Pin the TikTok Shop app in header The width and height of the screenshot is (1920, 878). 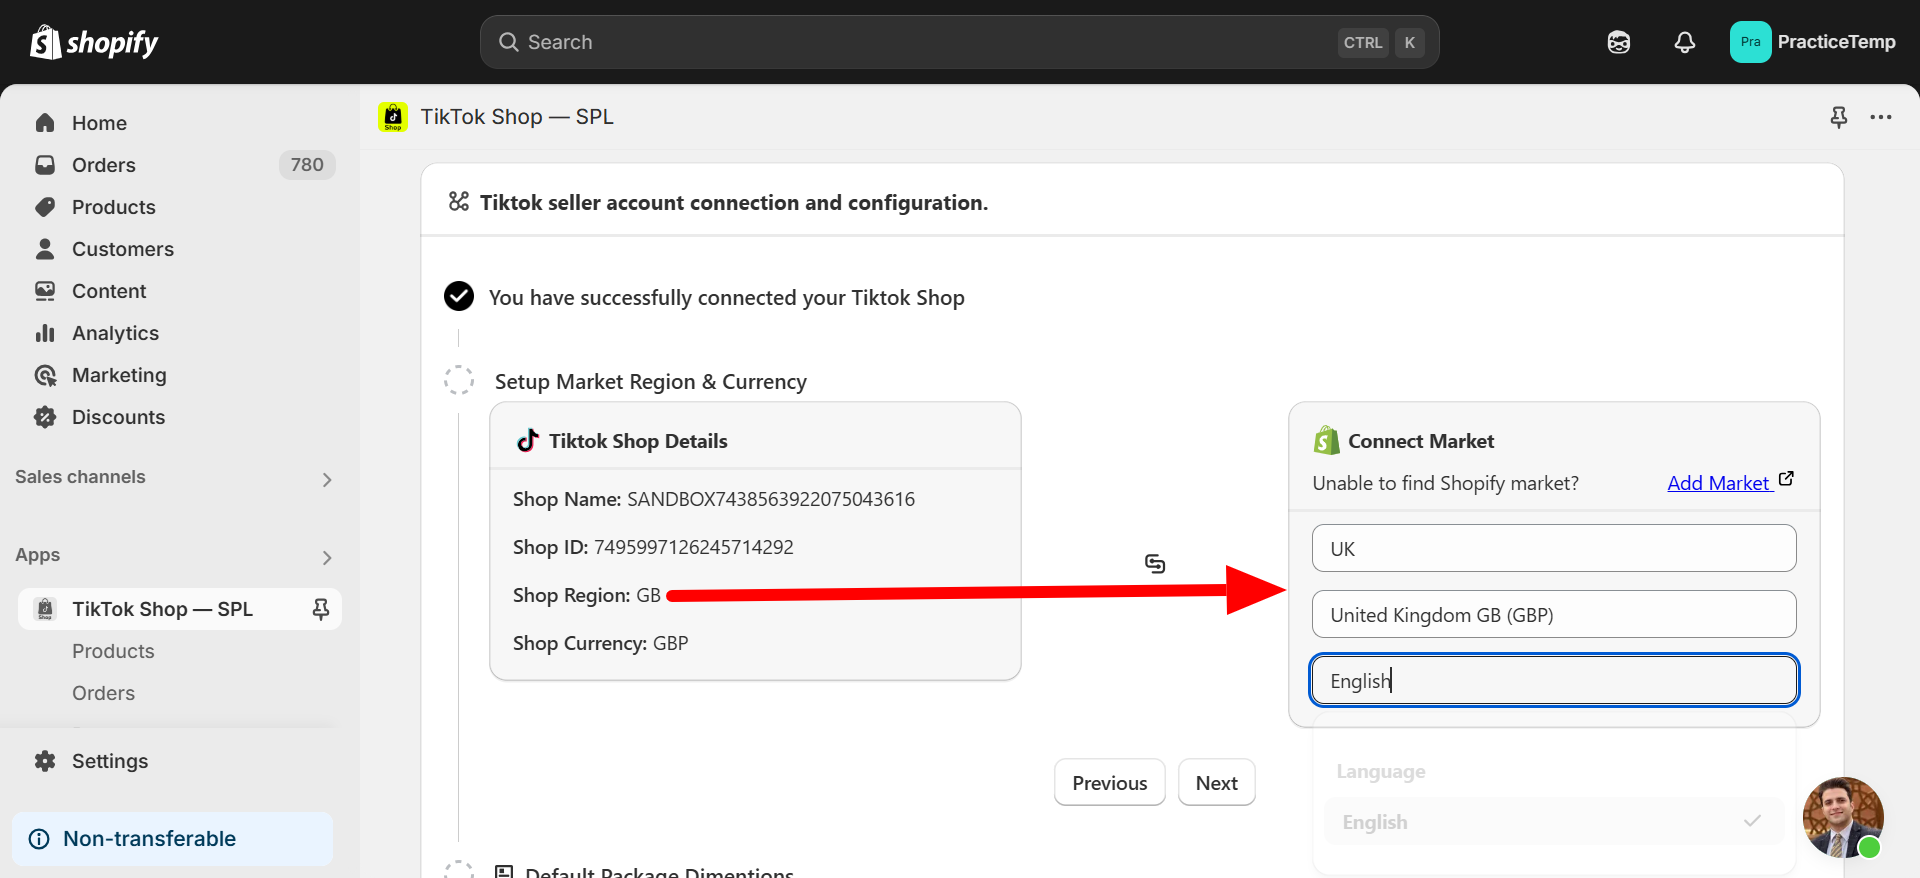pyautogui.click(x=1838, y=117)
